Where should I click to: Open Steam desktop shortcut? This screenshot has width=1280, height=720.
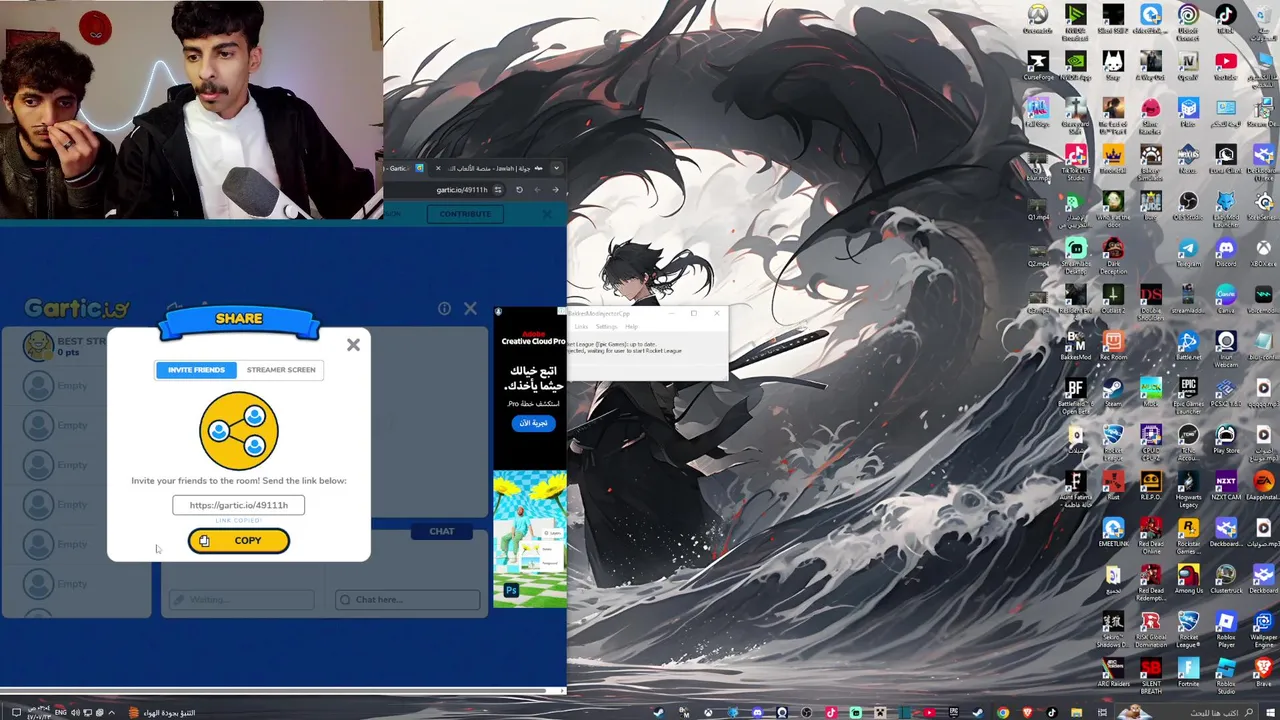[1113, 392]
